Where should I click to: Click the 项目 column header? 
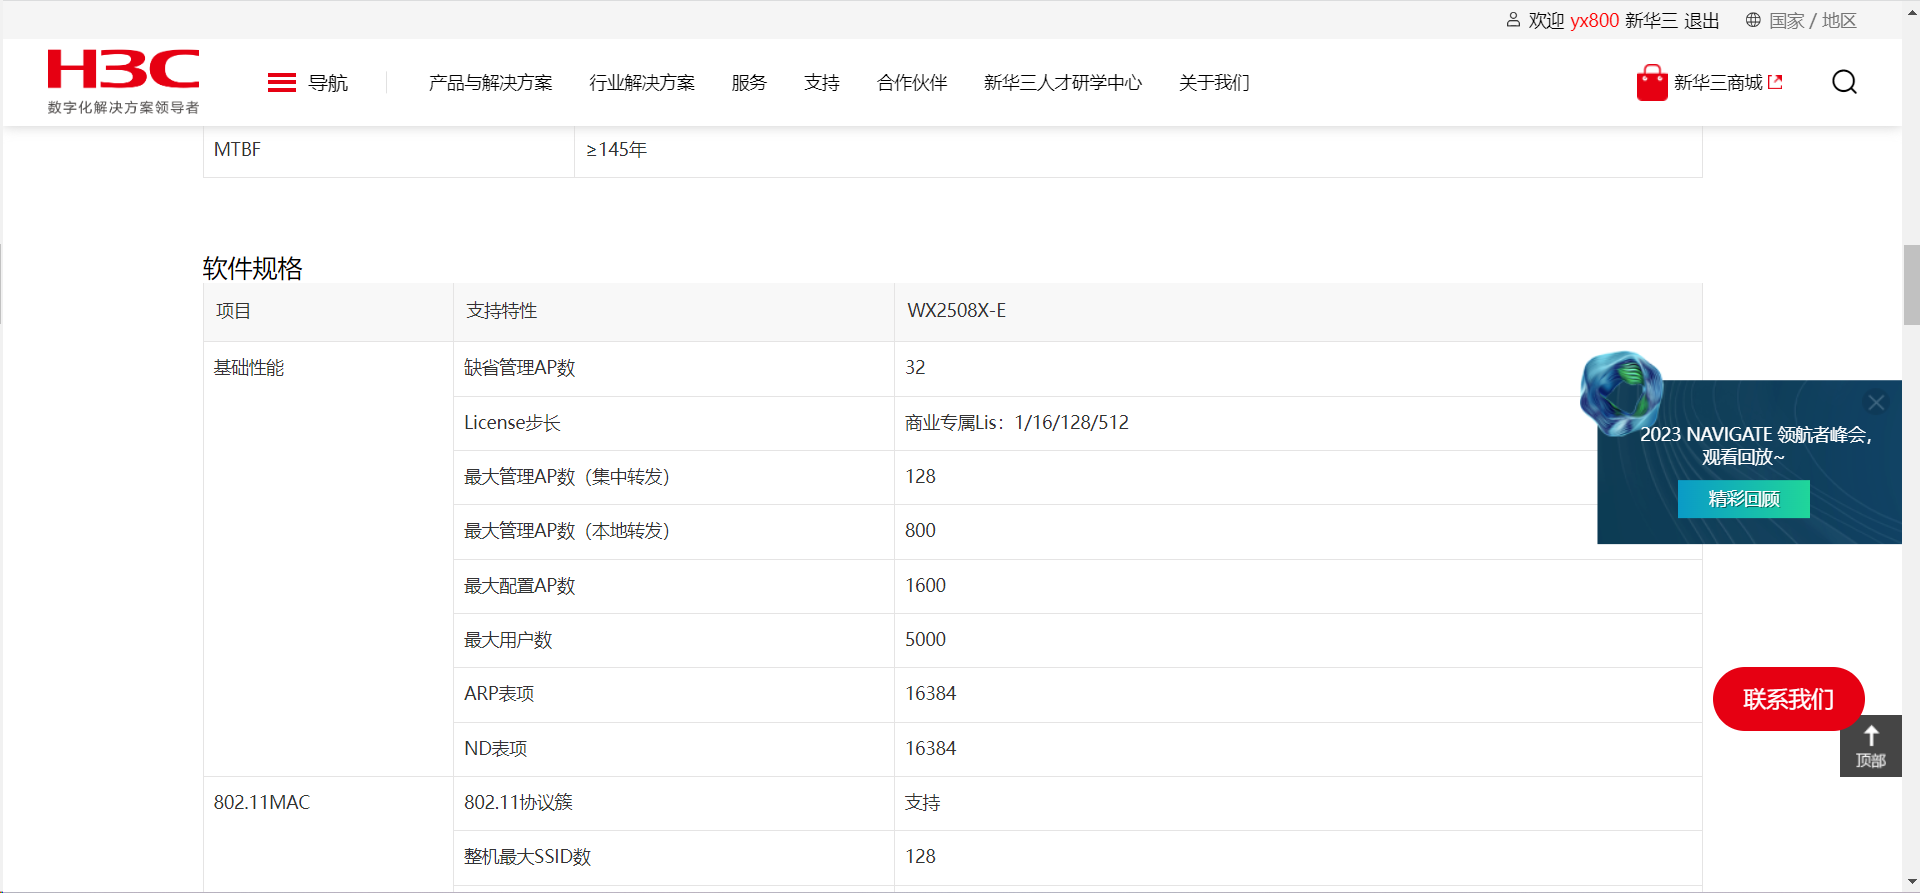[x=234, y=311]
